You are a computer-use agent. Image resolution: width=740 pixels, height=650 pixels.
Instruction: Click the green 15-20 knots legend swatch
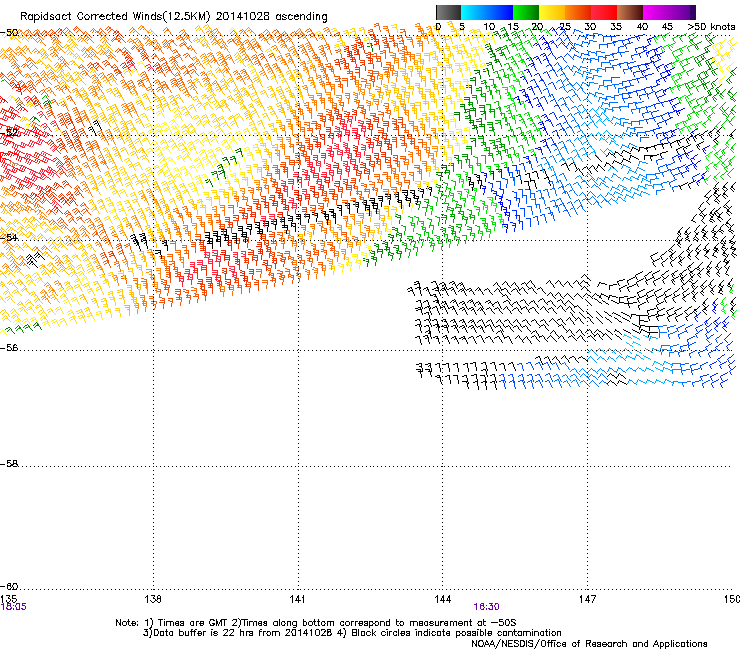click(526, 12)
